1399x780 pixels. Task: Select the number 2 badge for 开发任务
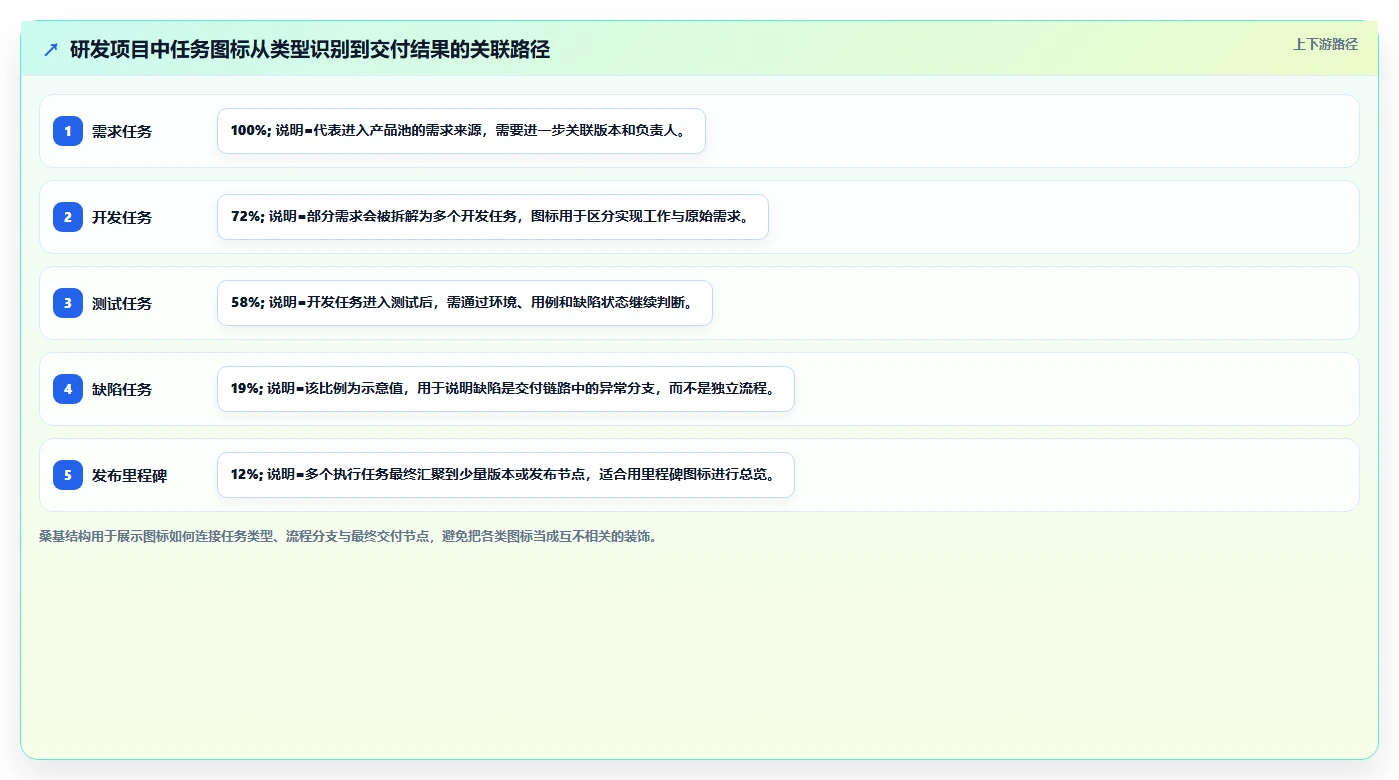point(68,217)
